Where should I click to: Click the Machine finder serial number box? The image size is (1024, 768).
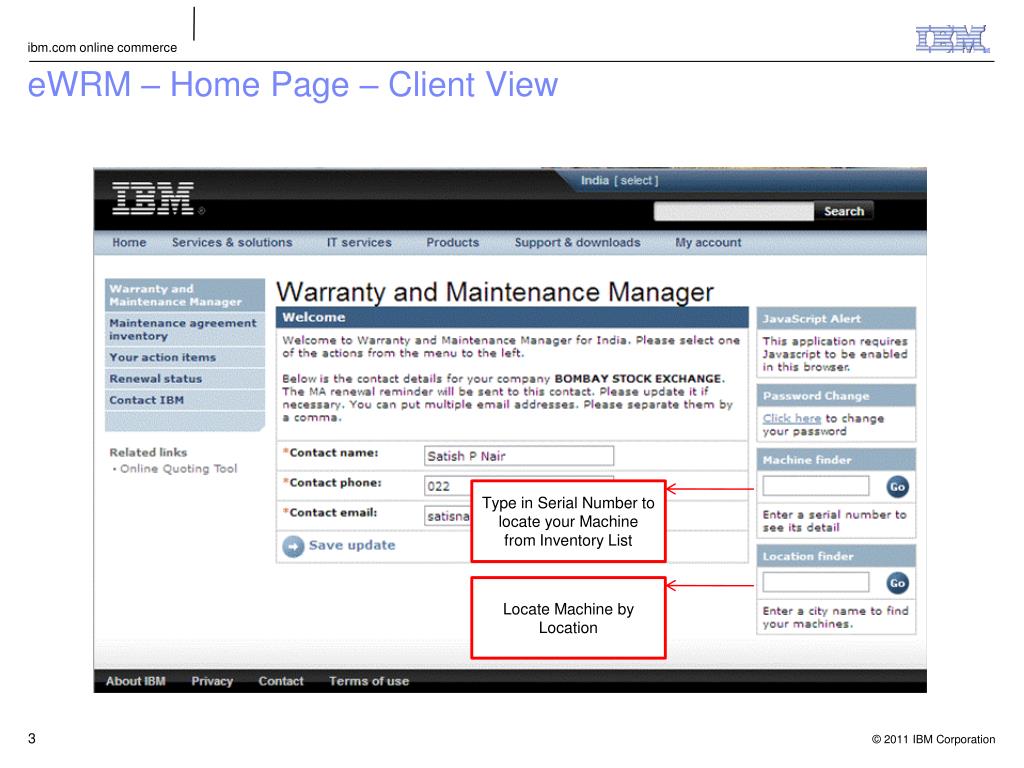(x=816, y=486)
